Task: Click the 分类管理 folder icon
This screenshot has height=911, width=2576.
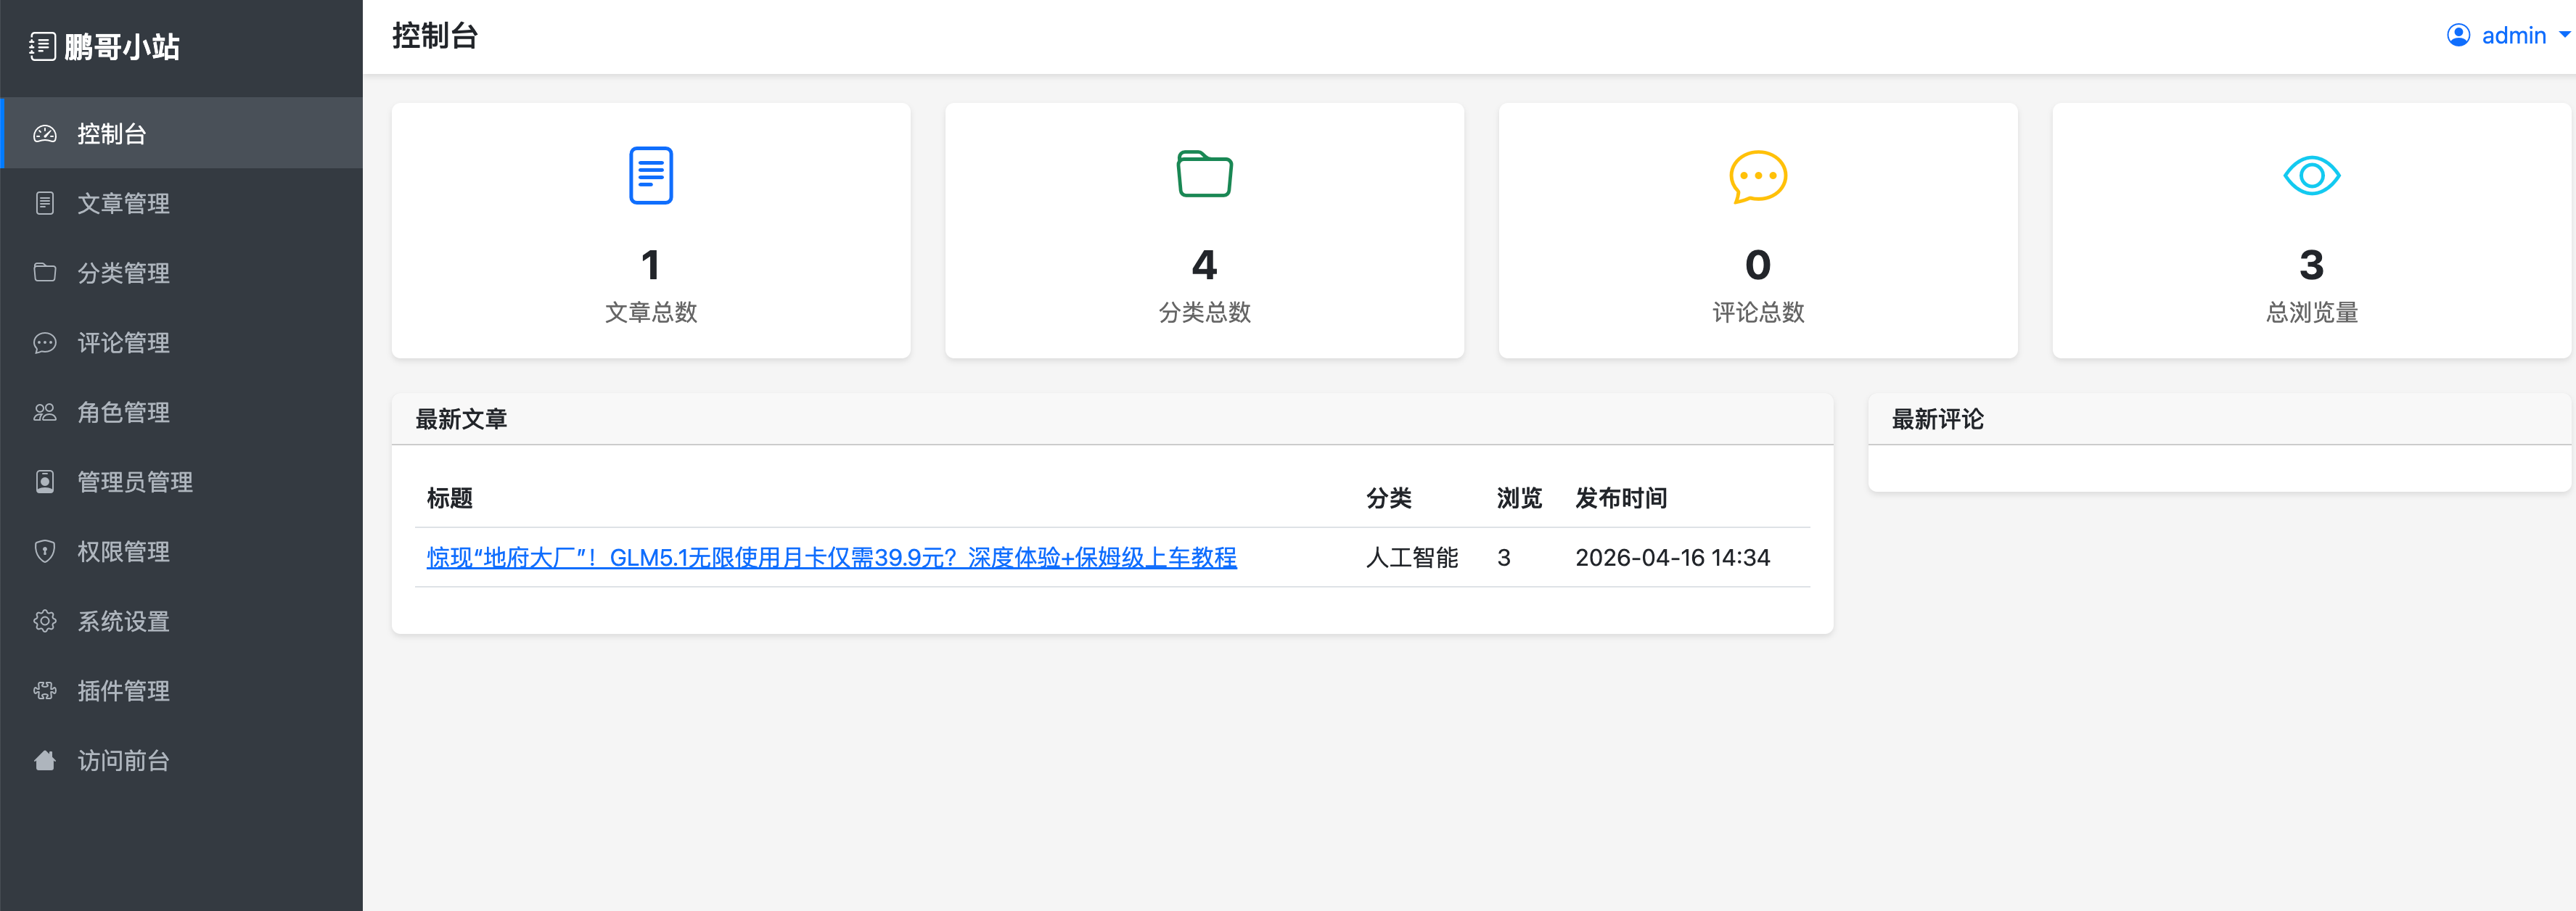Action: coord(45,273)
